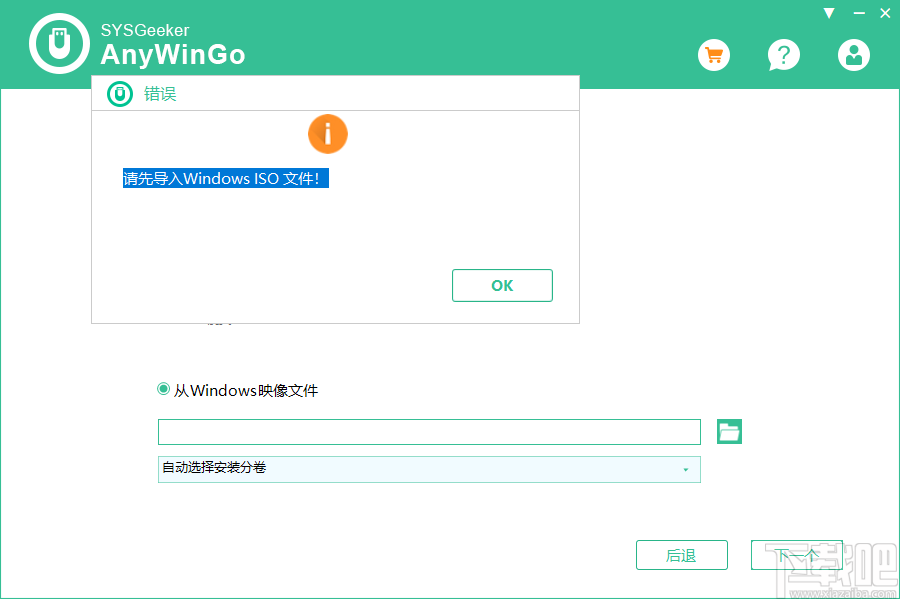Click the empty ISO file path field

tap(429, 431)
